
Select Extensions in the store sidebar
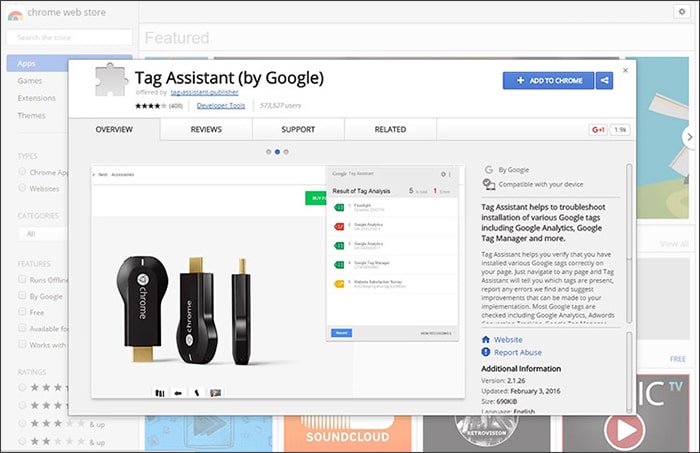coord(37,98)
